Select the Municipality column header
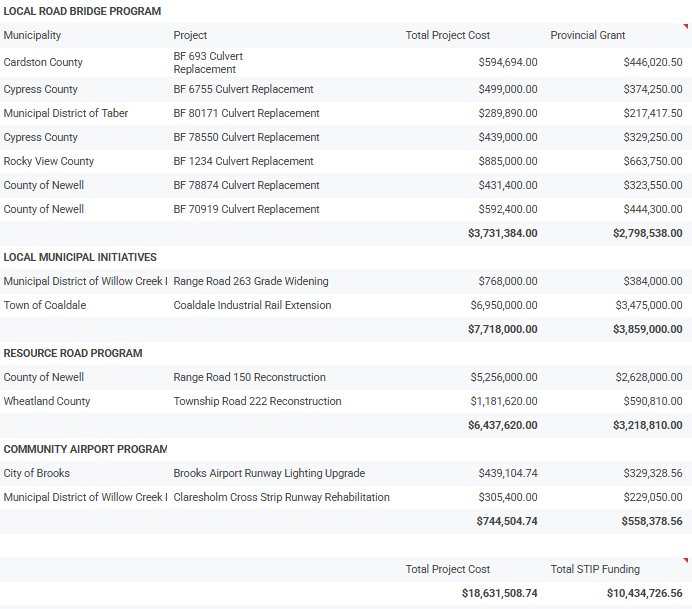 32,35
